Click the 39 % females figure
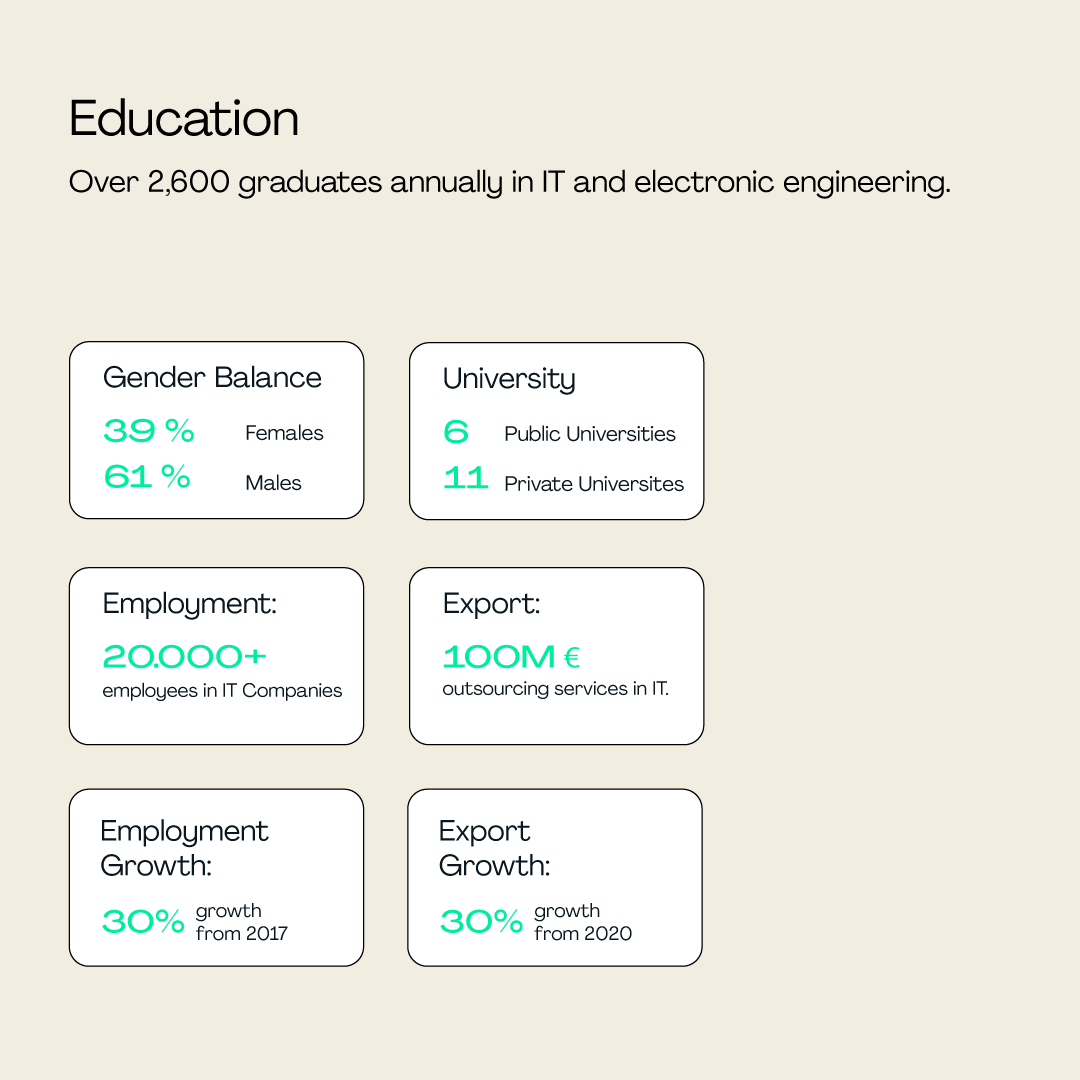This screenshot has height=1080, width=1080. (x=149, y=431)
